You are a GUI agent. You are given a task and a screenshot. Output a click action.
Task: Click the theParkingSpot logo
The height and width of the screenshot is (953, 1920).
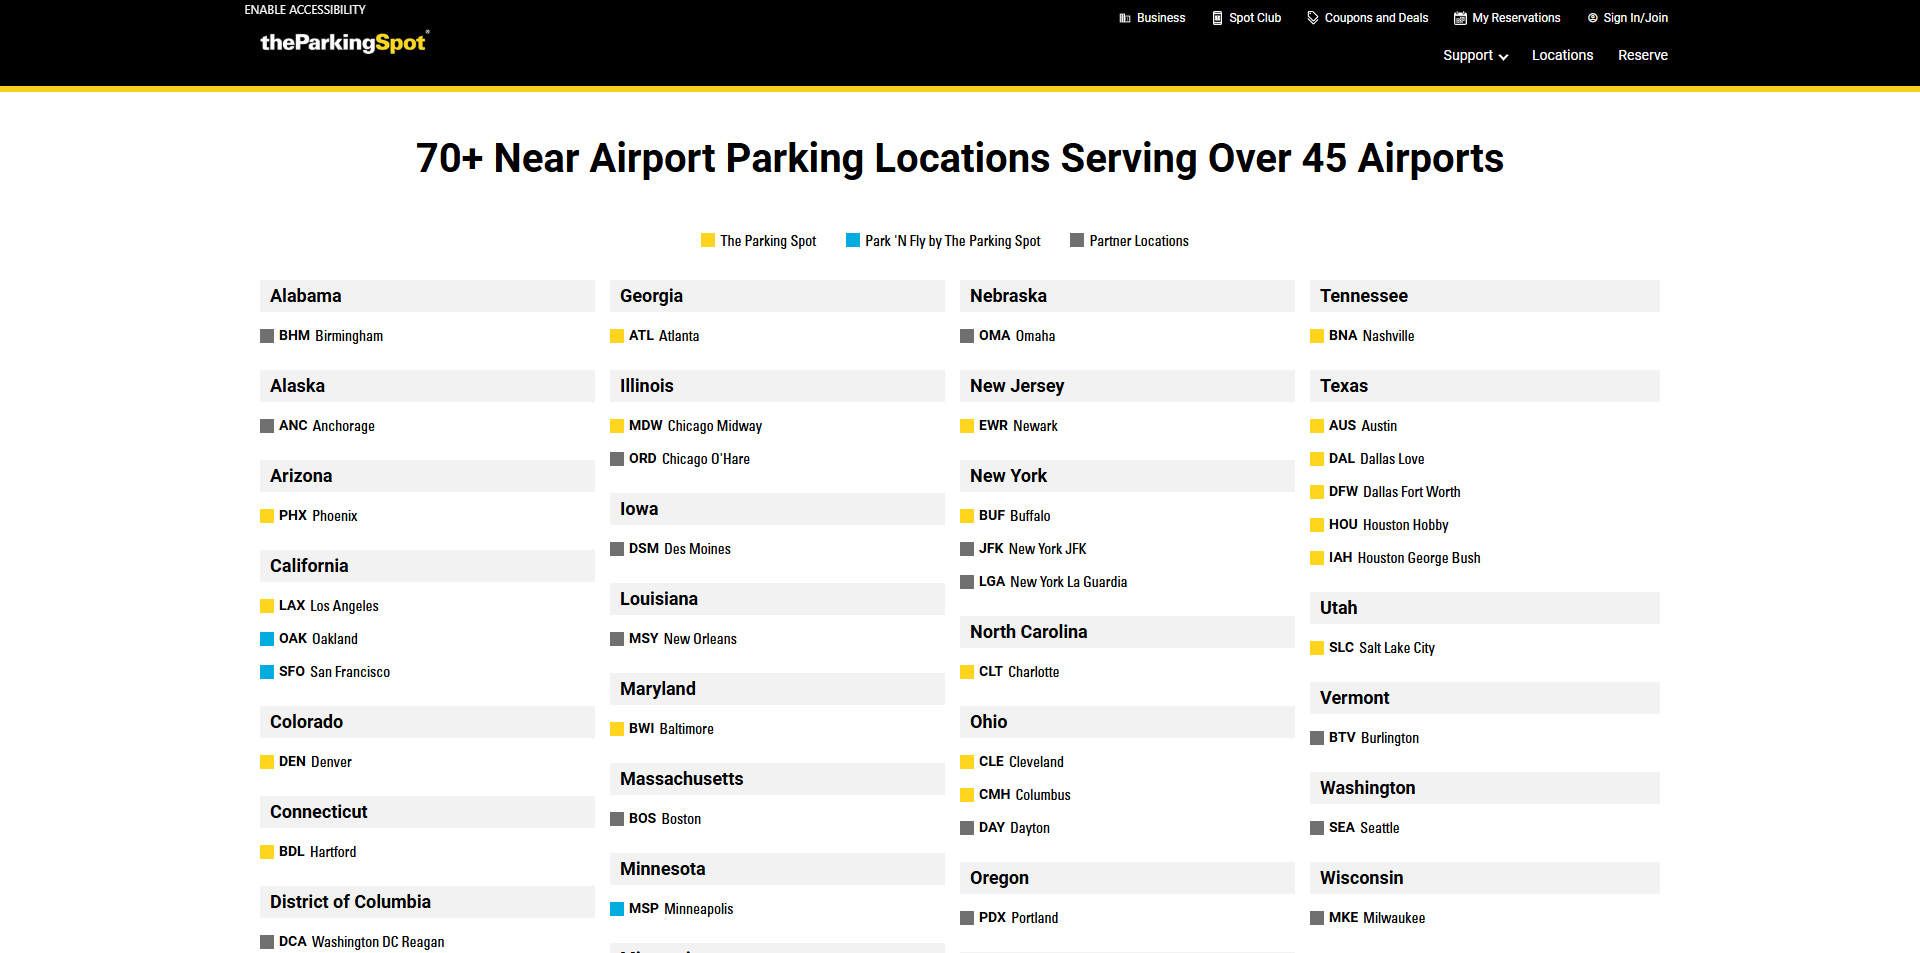(x=344, y=42)
